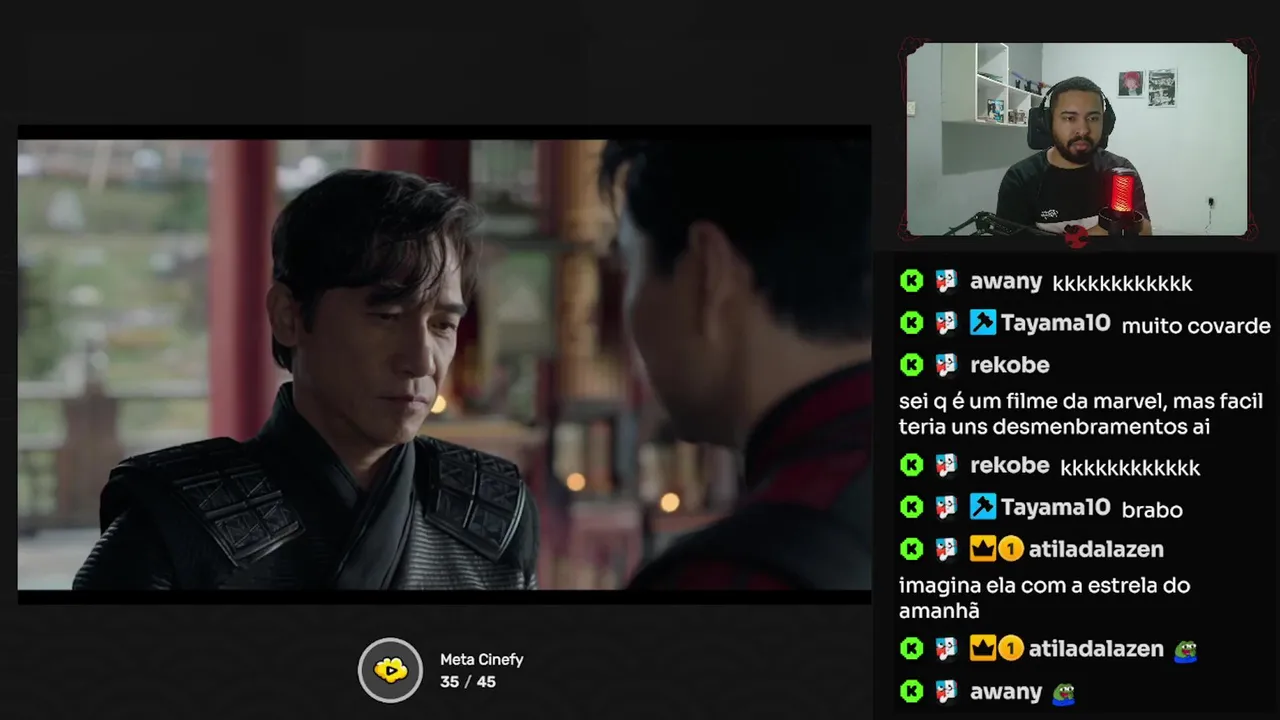Click frog emoji after awany's username

tap(1064, 693)
